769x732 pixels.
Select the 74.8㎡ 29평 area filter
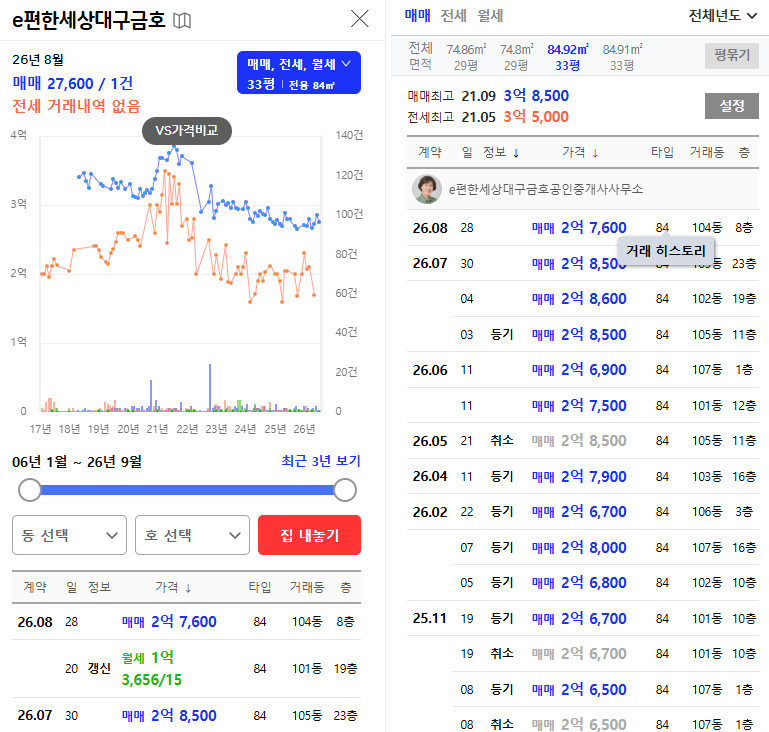pos(516,57)
